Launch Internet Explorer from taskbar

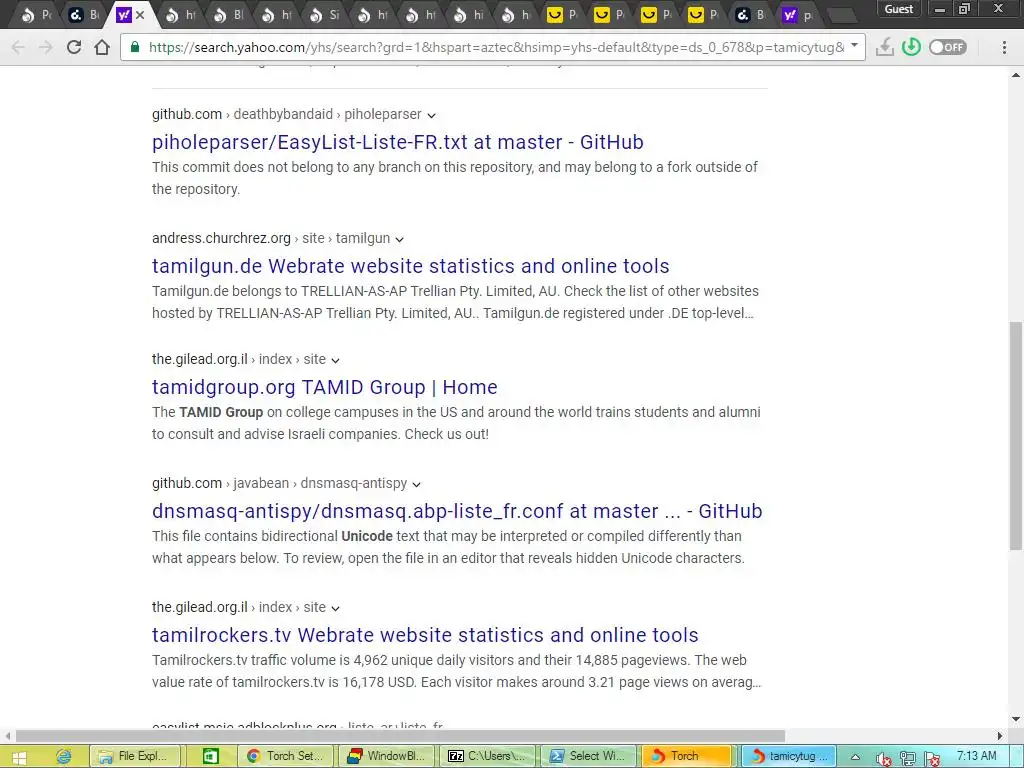[x=63, y=756]
